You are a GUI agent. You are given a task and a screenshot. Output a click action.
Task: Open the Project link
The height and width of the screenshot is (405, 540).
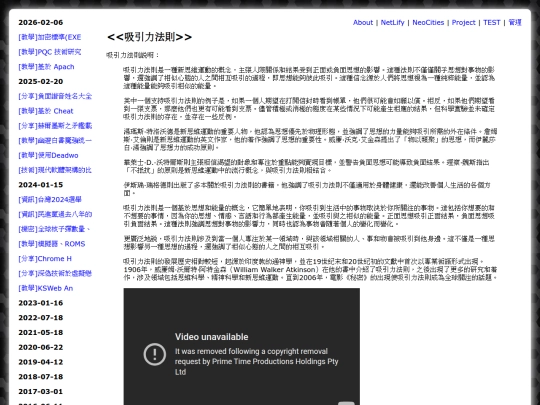point(464,22)
